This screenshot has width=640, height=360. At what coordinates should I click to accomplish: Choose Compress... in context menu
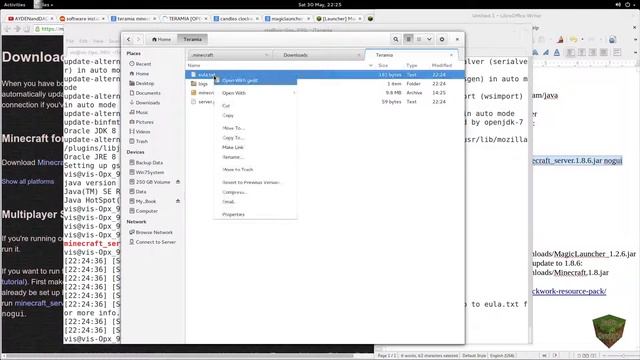pos(256,192)
